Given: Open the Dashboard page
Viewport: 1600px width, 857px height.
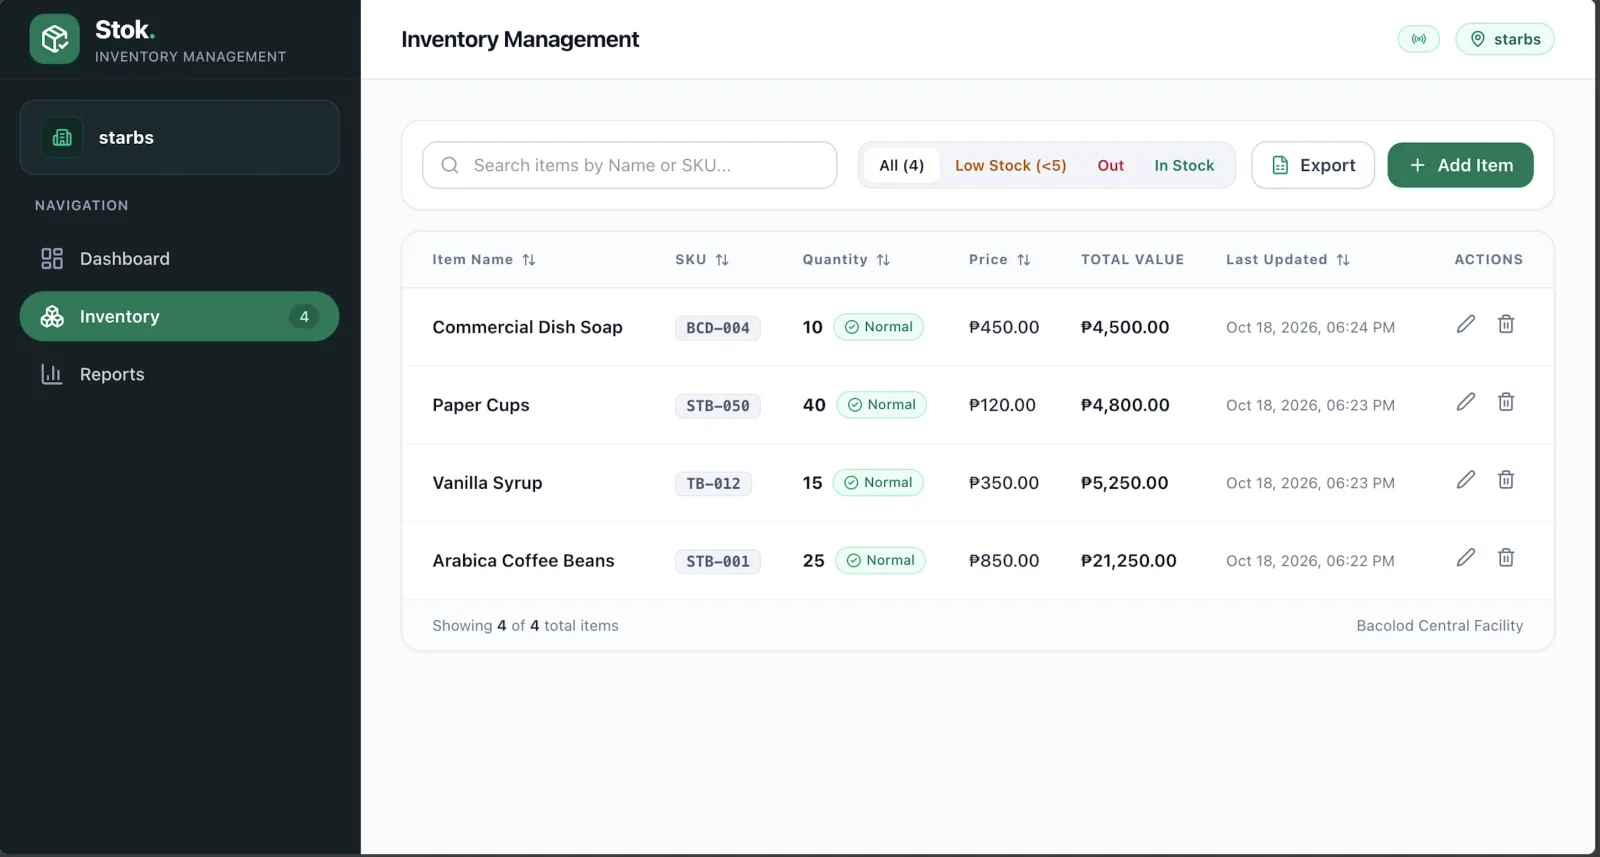Looking at the screenshot, I should point(179,259).
